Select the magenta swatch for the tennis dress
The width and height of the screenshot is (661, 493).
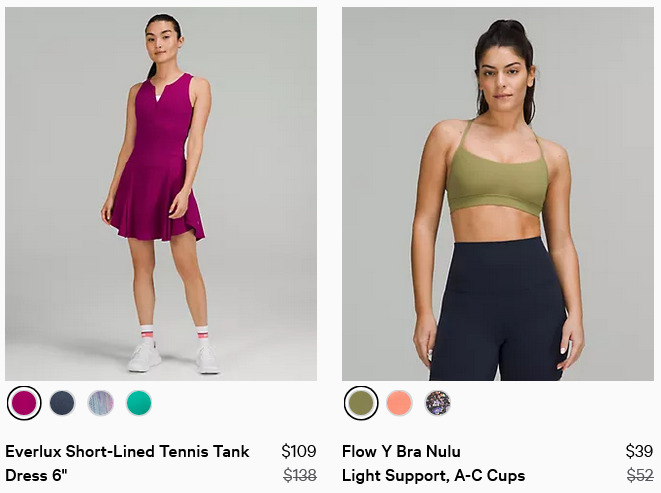[x=24, y=403]
